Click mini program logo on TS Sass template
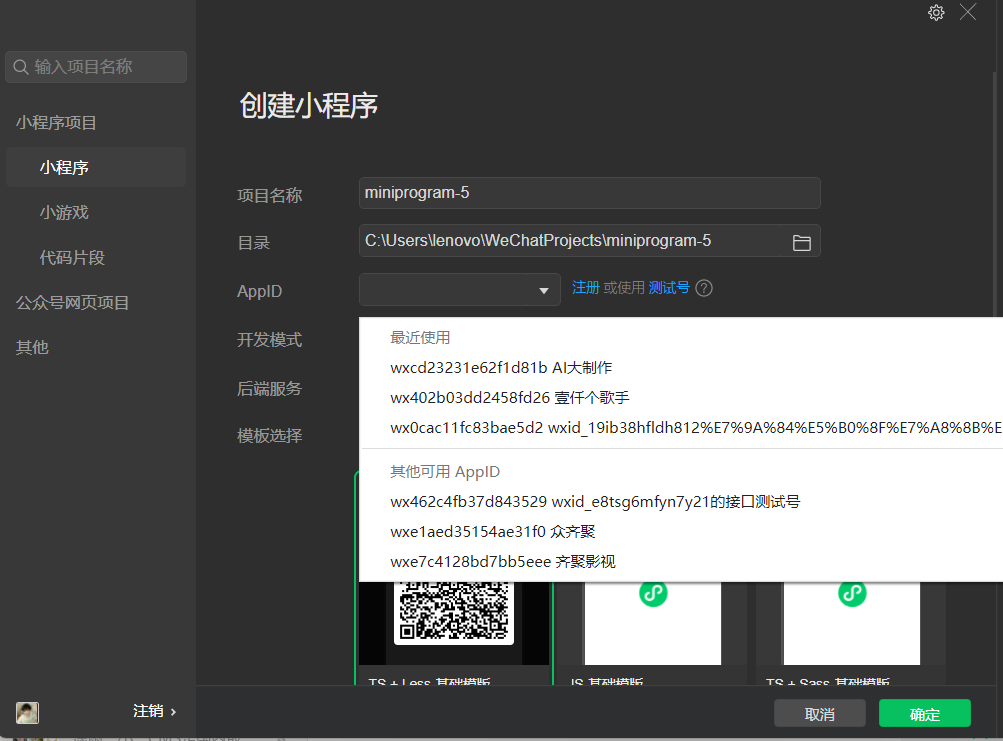 [x=852, y=593]
